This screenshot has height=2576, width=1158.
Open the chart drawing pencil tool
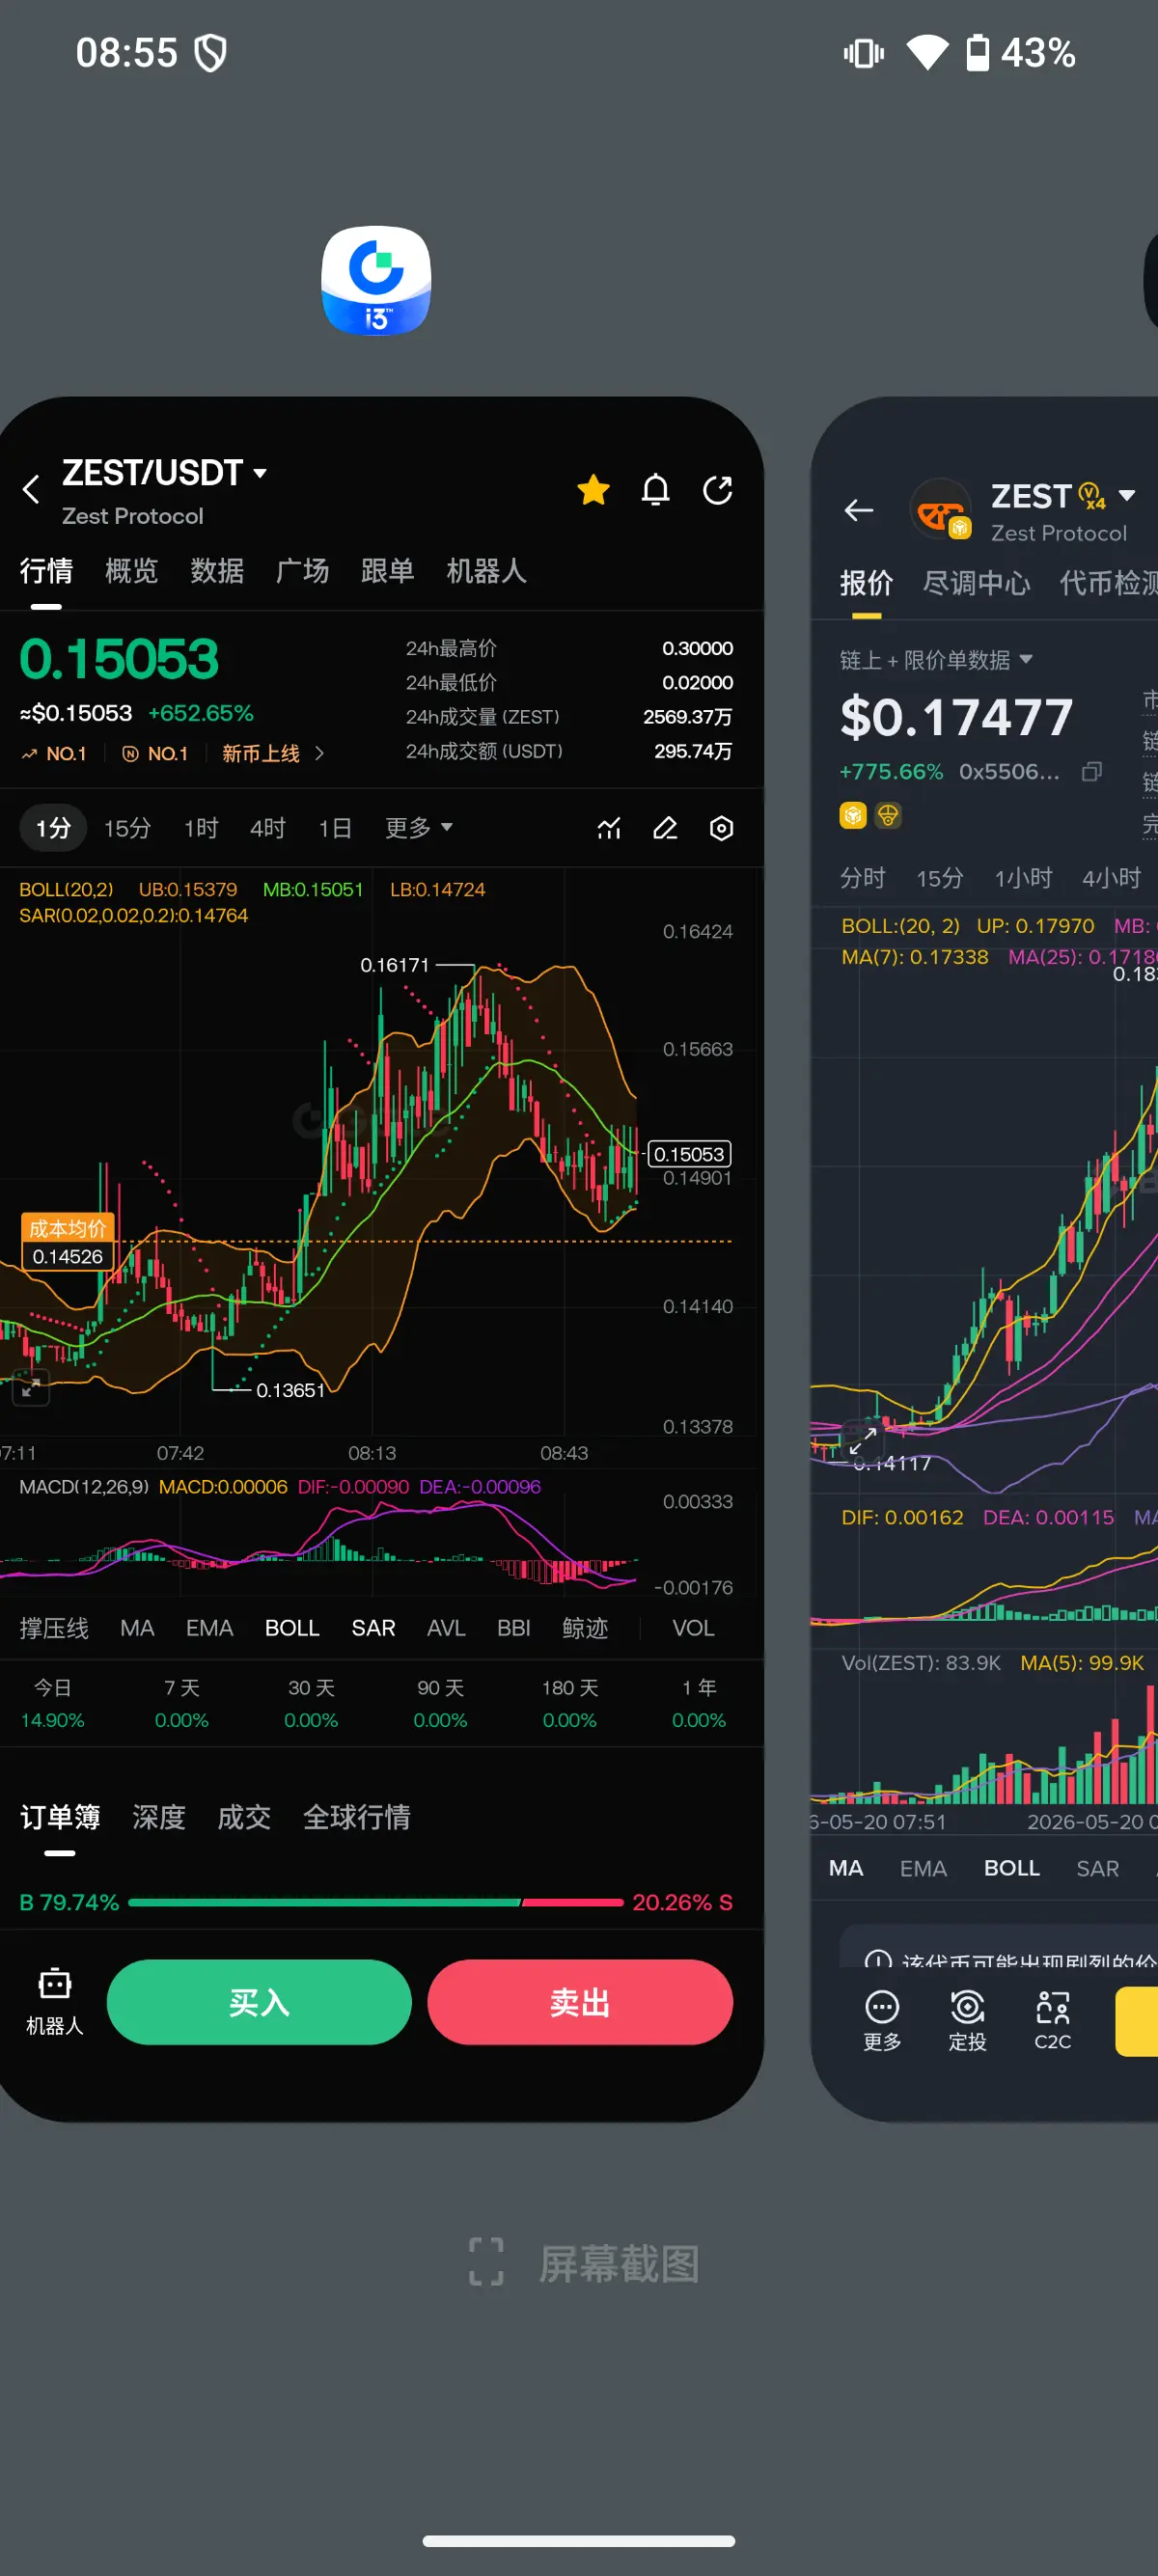point(665,828)
